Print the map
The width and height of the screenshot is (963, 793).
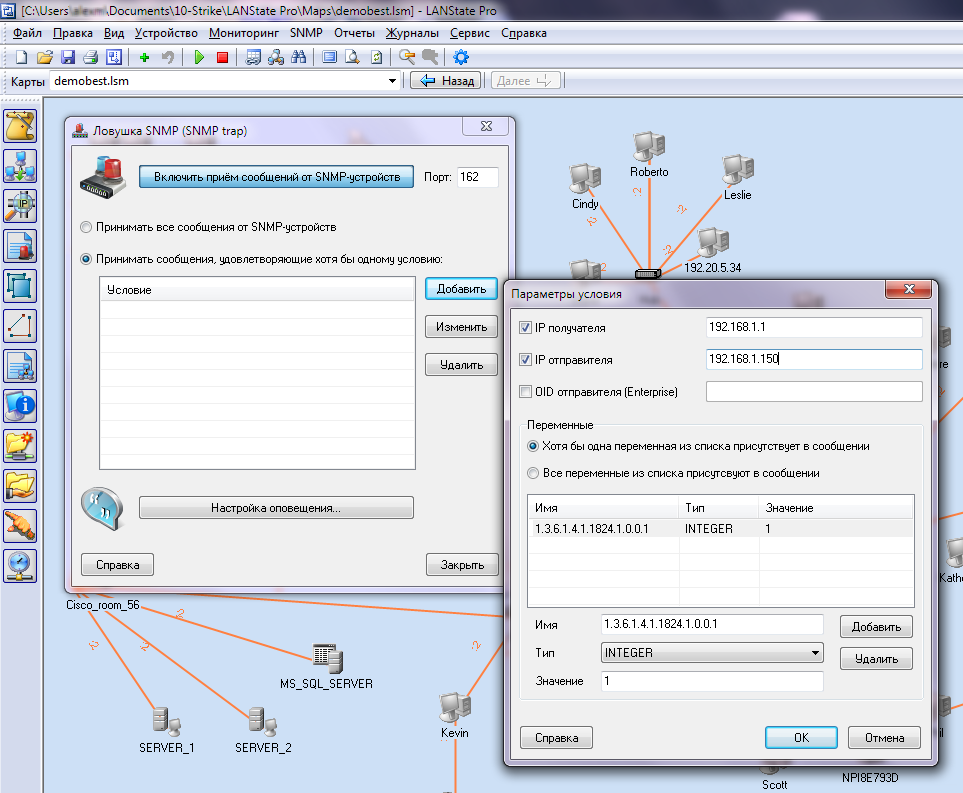tap(91, 57)
